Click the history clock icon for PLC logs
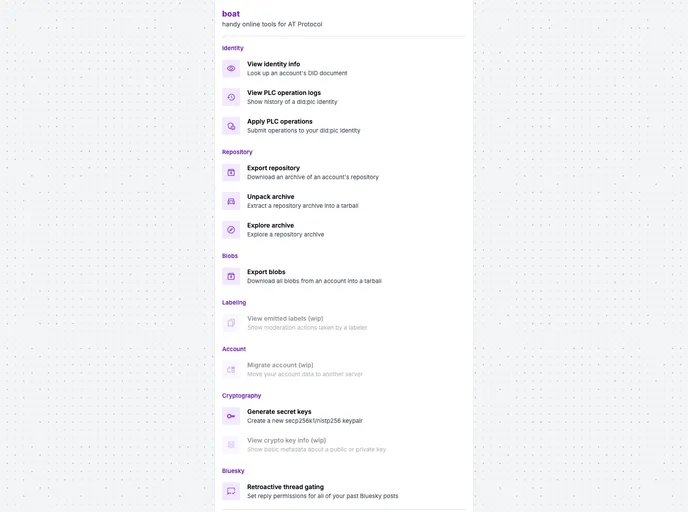The width and height of the screenshot is (688, 512). click(231, 97)
